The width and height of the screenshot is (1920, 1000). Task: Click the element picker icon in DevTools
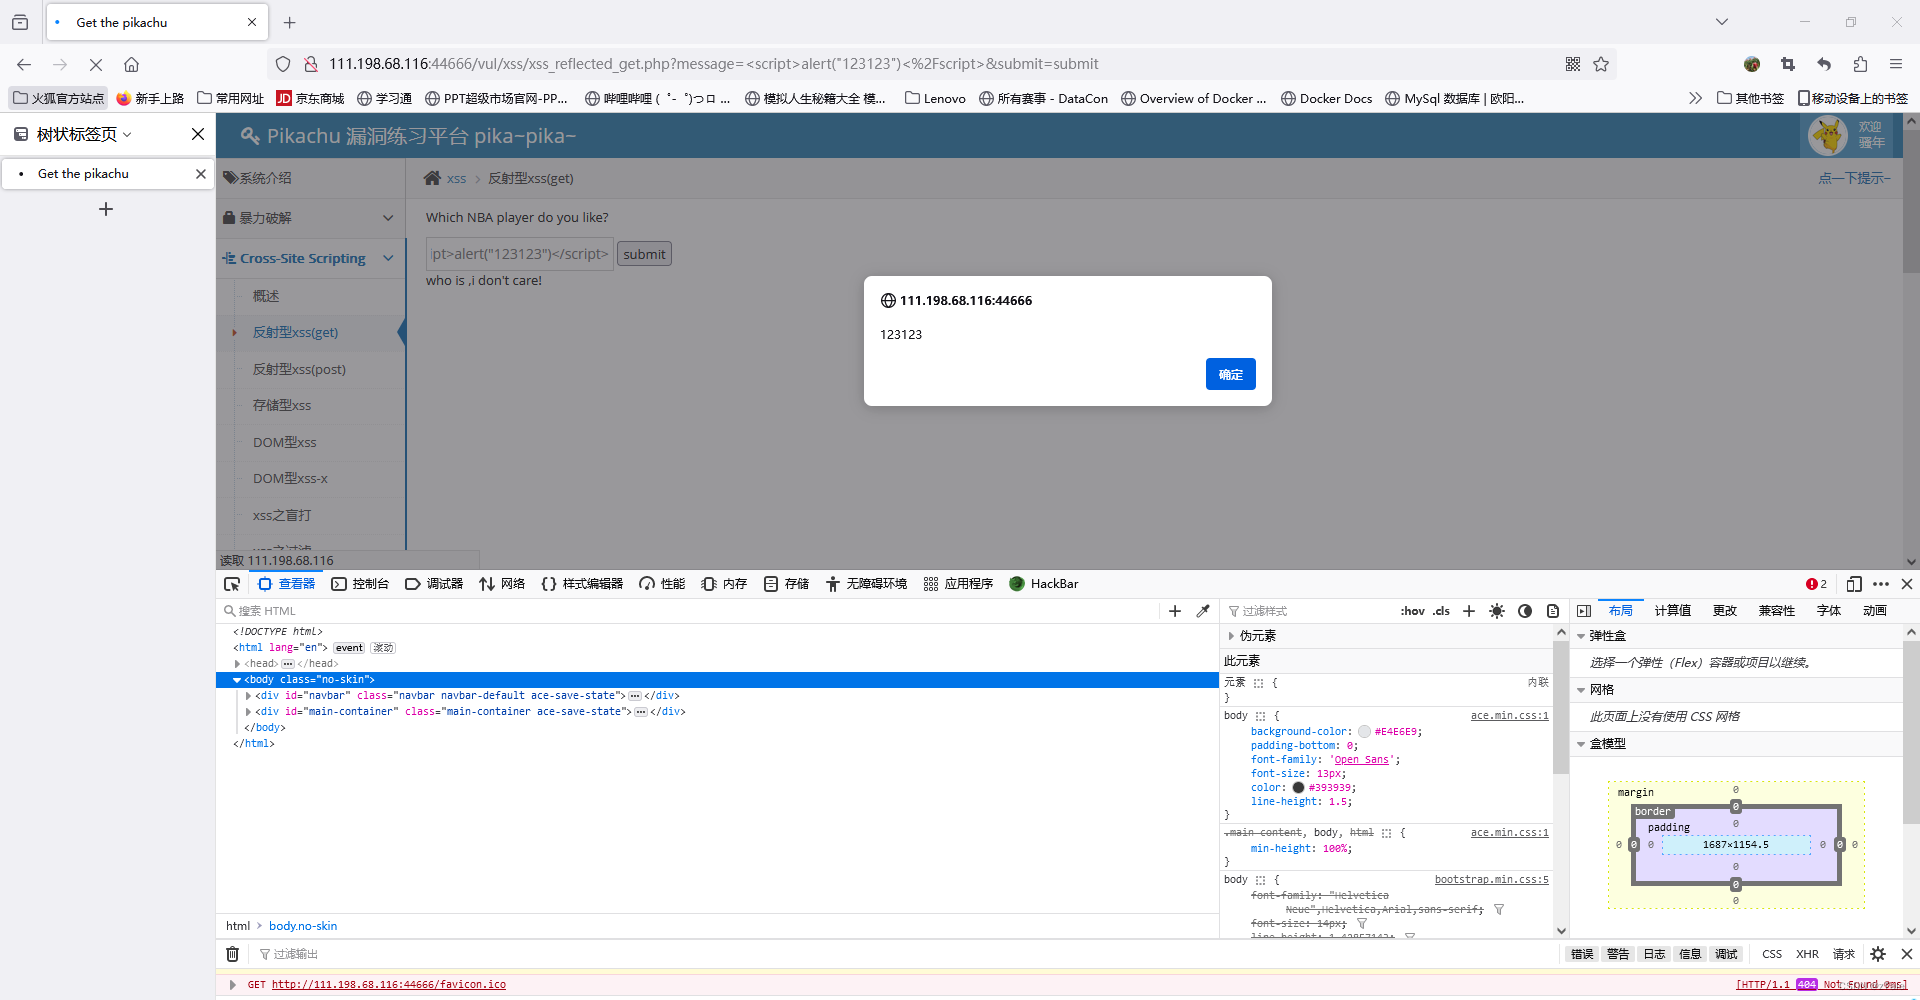(232, 584)
